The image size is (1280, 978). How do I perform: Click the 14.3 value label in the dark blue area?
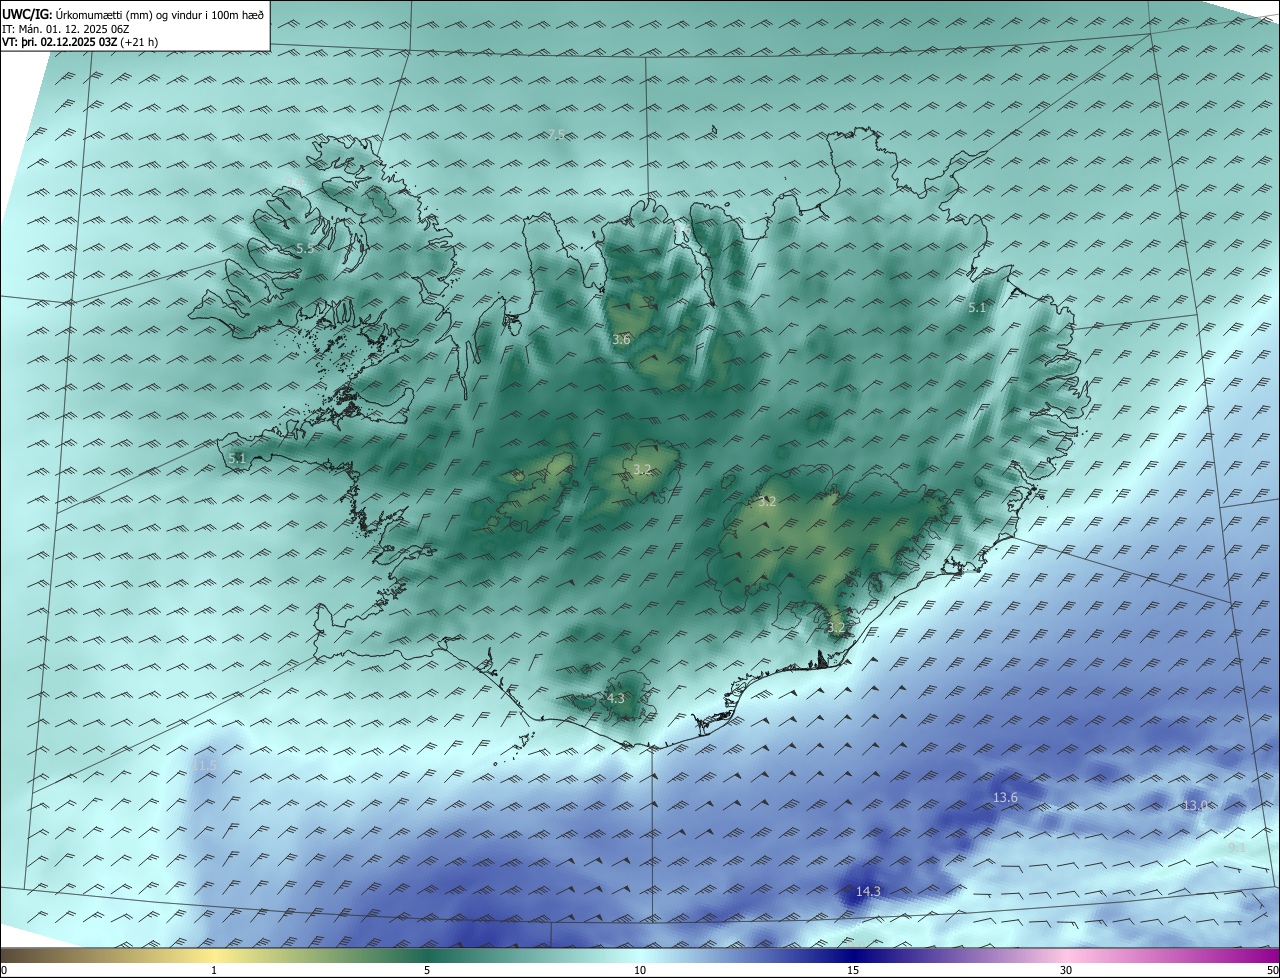coord(868,891)
